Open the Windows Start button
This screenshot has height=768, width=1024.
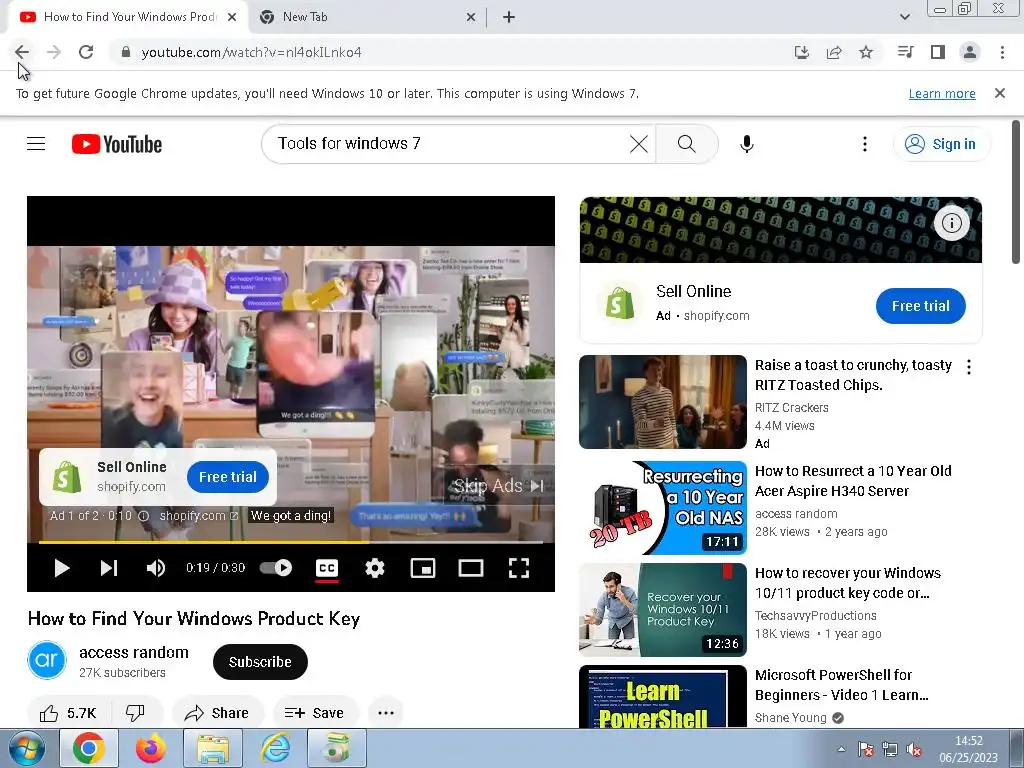pos(26,748)
